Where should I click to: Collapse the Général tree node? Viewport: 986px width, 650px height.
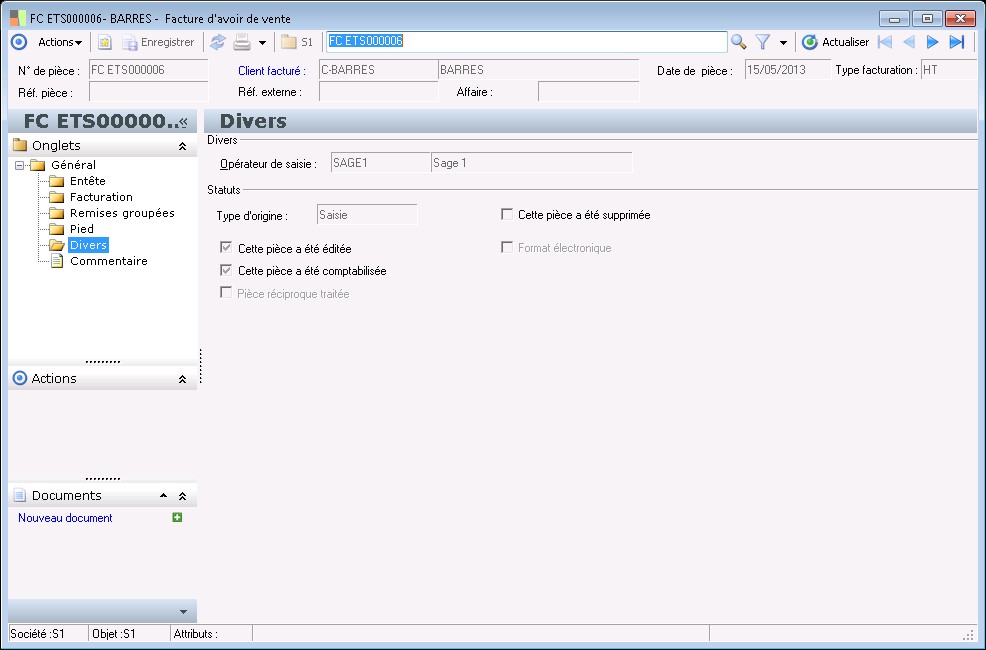click(19, 165)
